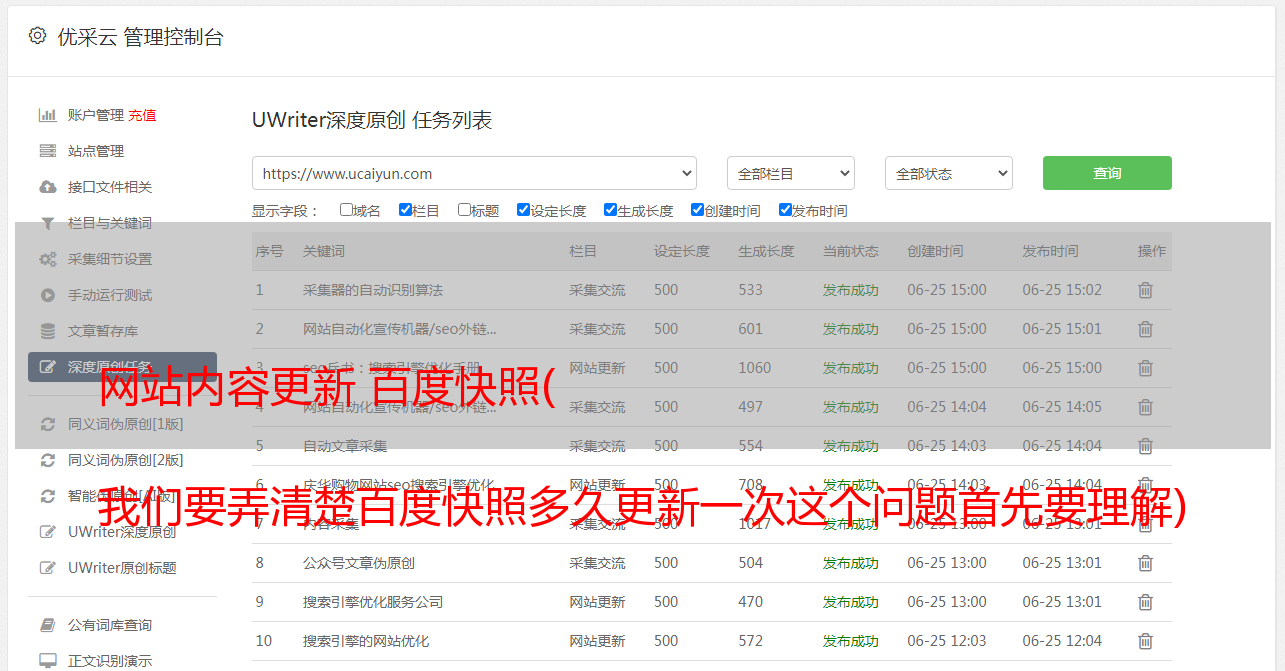The height and width of the screenshot is (671, 1285).
Task: Click the 发布时间 column header
Action: tap(1050, 251)
